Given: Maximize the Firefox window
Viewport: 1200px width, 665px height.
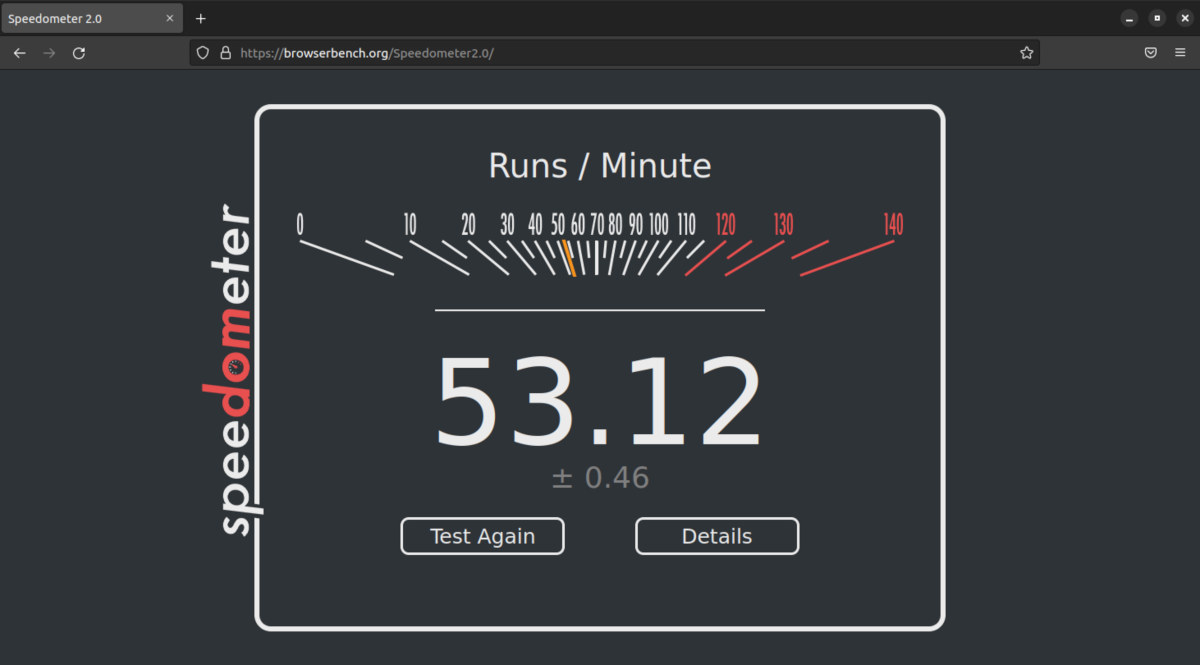Looking at the screenshot, I should [x=1157, y=18].
